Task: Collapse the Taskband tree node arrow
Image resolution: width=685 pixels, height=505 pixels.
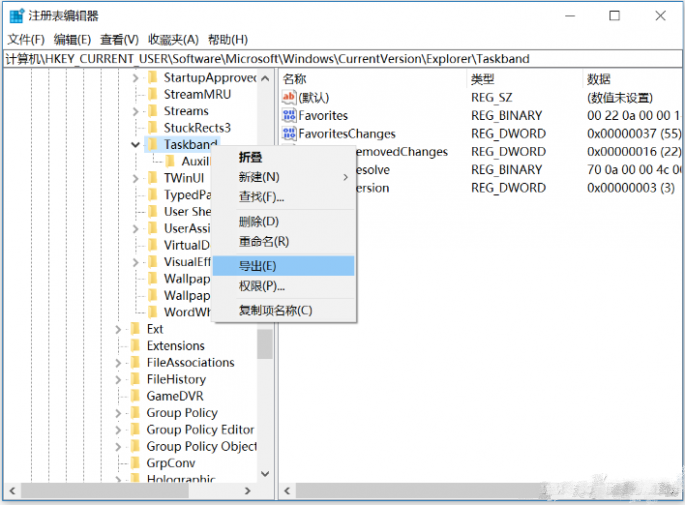Action: pyautogui.click(x=135, y=145)
